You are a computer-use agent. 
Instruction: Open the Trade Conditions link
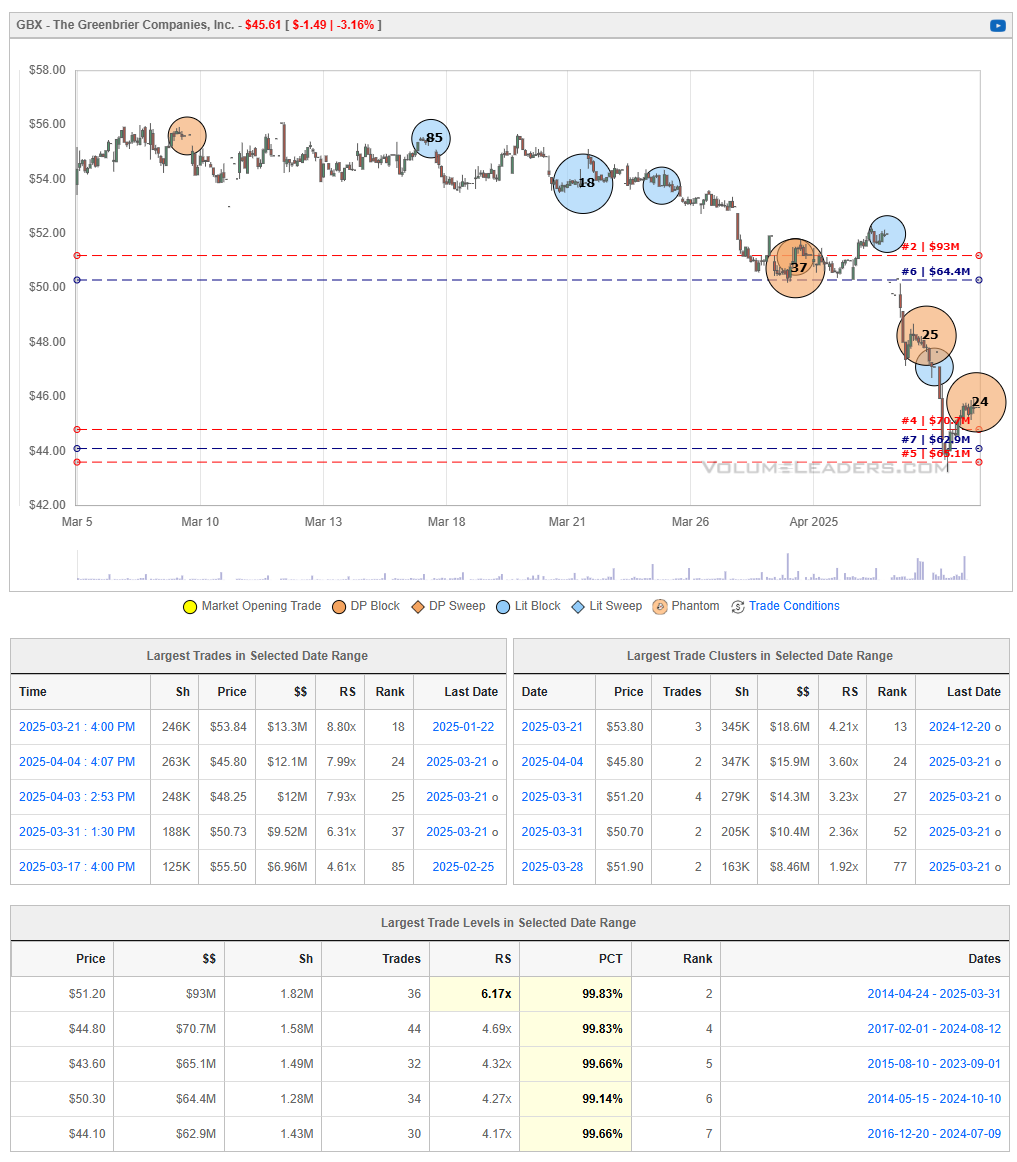tap(794, 606)
